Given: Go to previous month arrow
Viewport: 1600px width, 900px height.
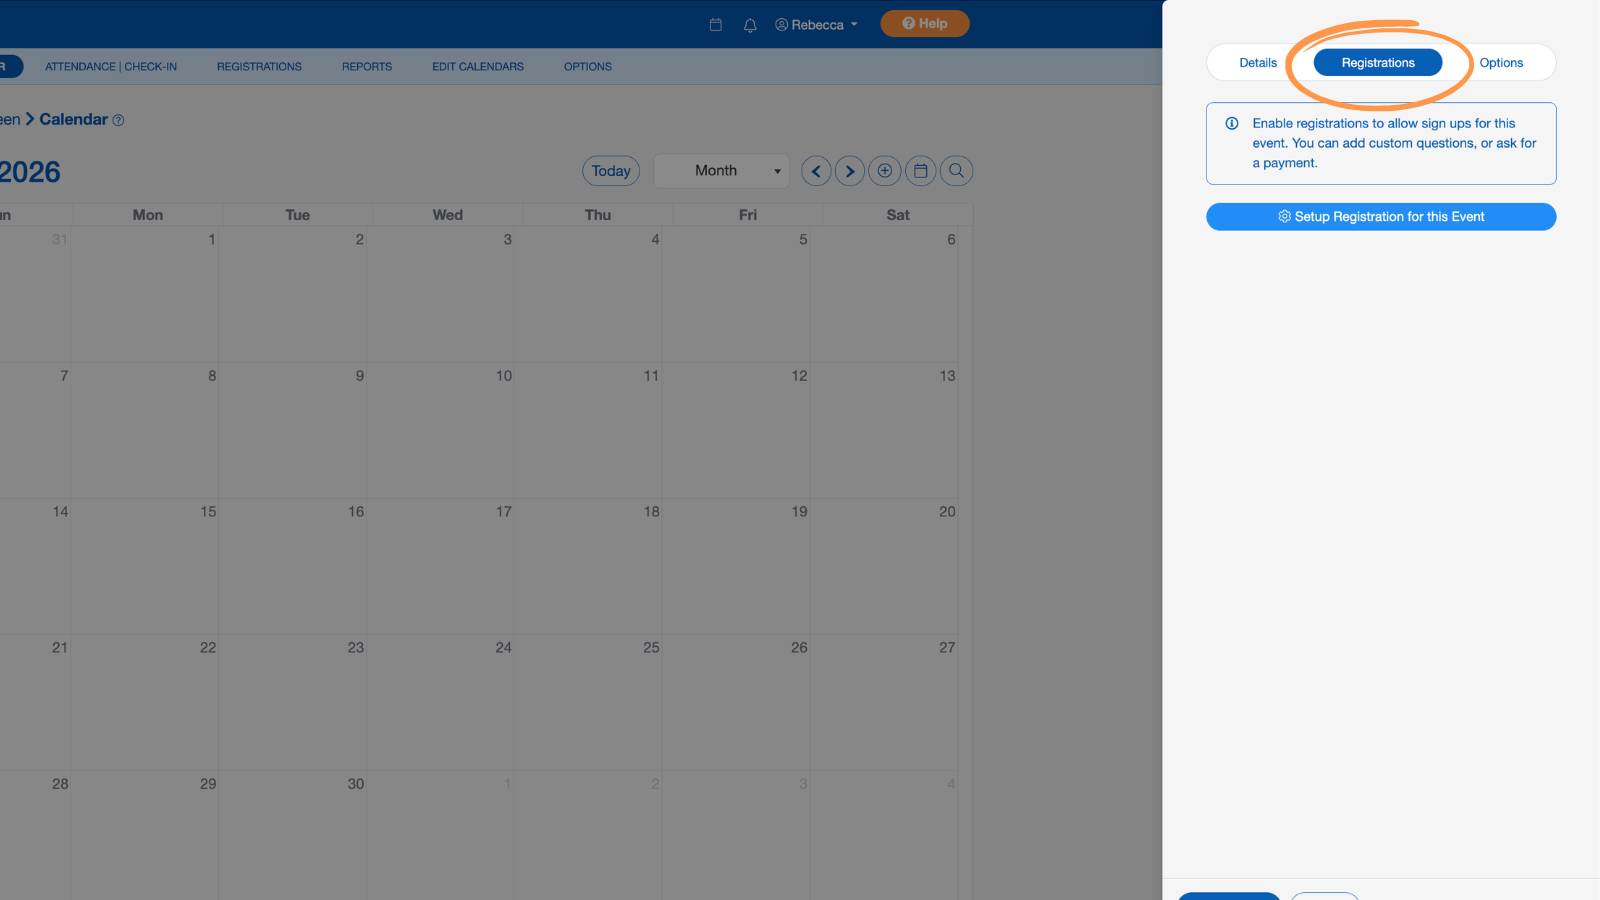Looking at the screenshot, I should [x=816, y=171].
